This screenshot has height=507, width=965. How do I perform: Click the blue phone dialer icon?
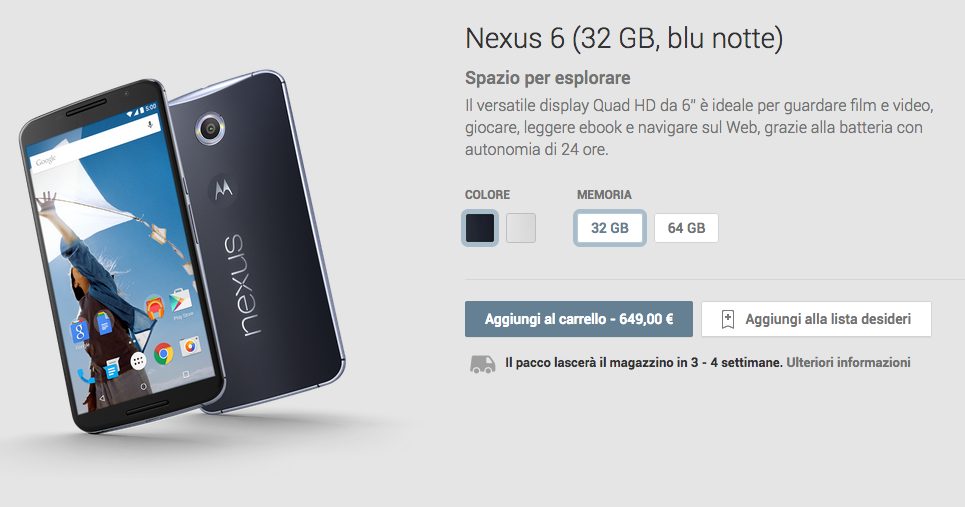tap(86, 375)
